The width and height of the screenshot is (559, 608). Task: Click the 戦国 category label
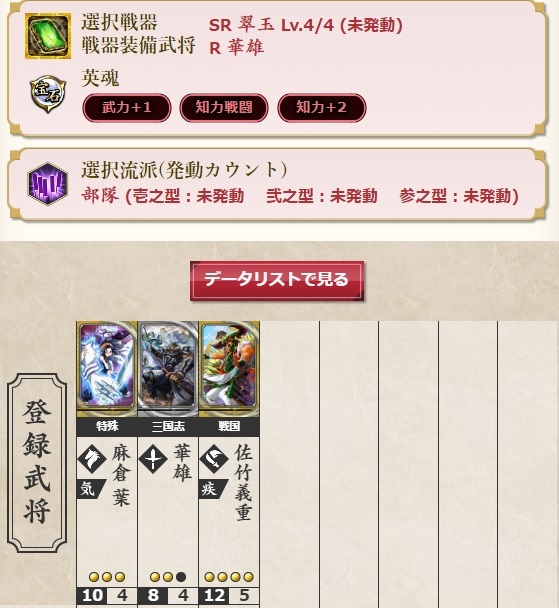[229, 427]
